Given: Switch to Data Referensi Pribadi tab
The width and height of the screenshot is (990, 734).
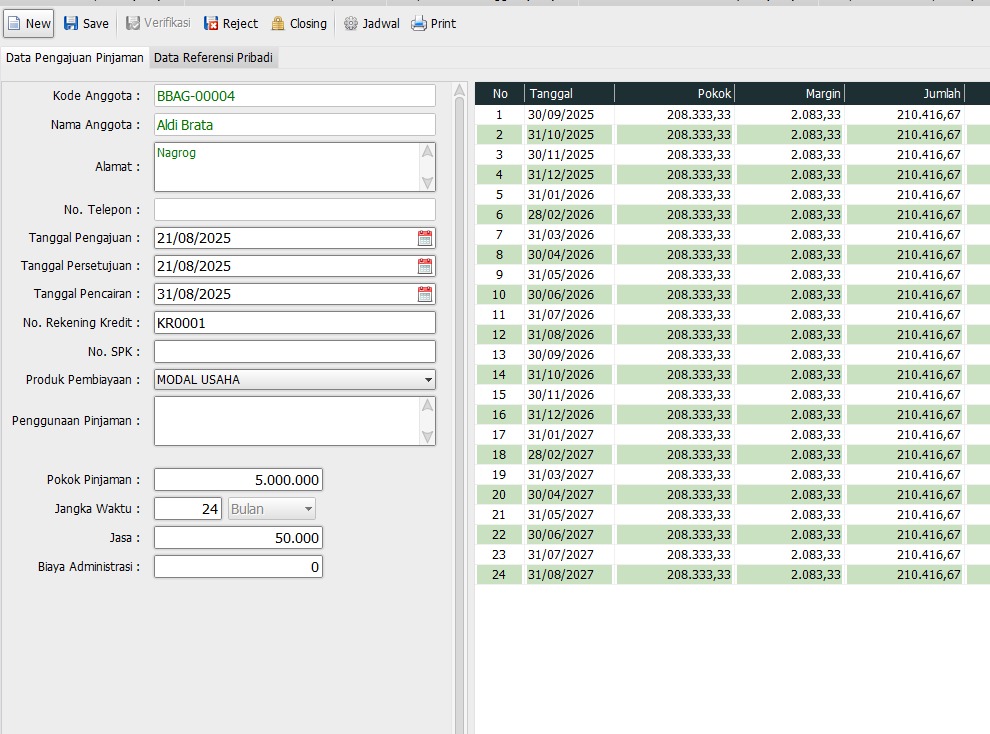Looking at the screenshot, I should point(213,58).
